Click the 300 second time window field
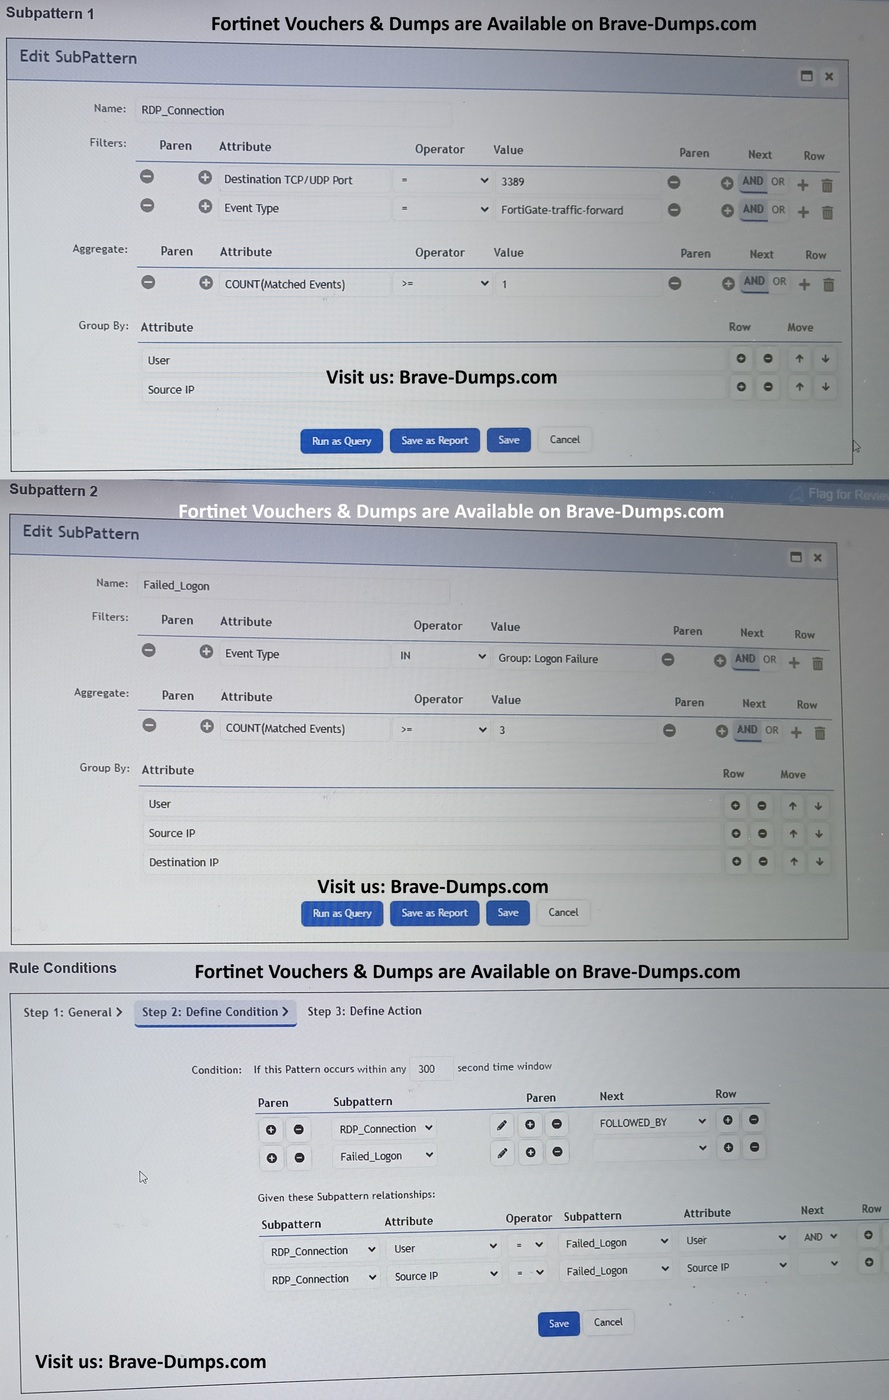This screenshot has width=889, height=1400. pos(429,1068)
